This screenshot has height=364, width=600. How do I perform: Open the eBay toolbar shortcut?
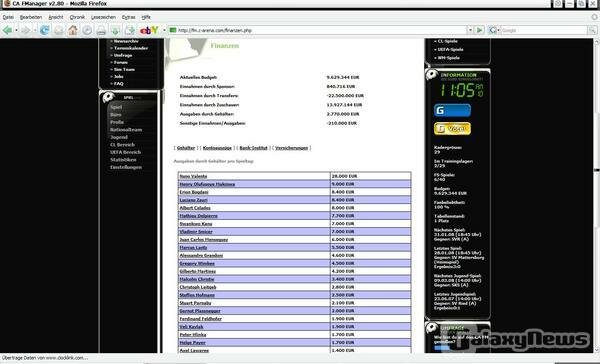pos(149,30)
